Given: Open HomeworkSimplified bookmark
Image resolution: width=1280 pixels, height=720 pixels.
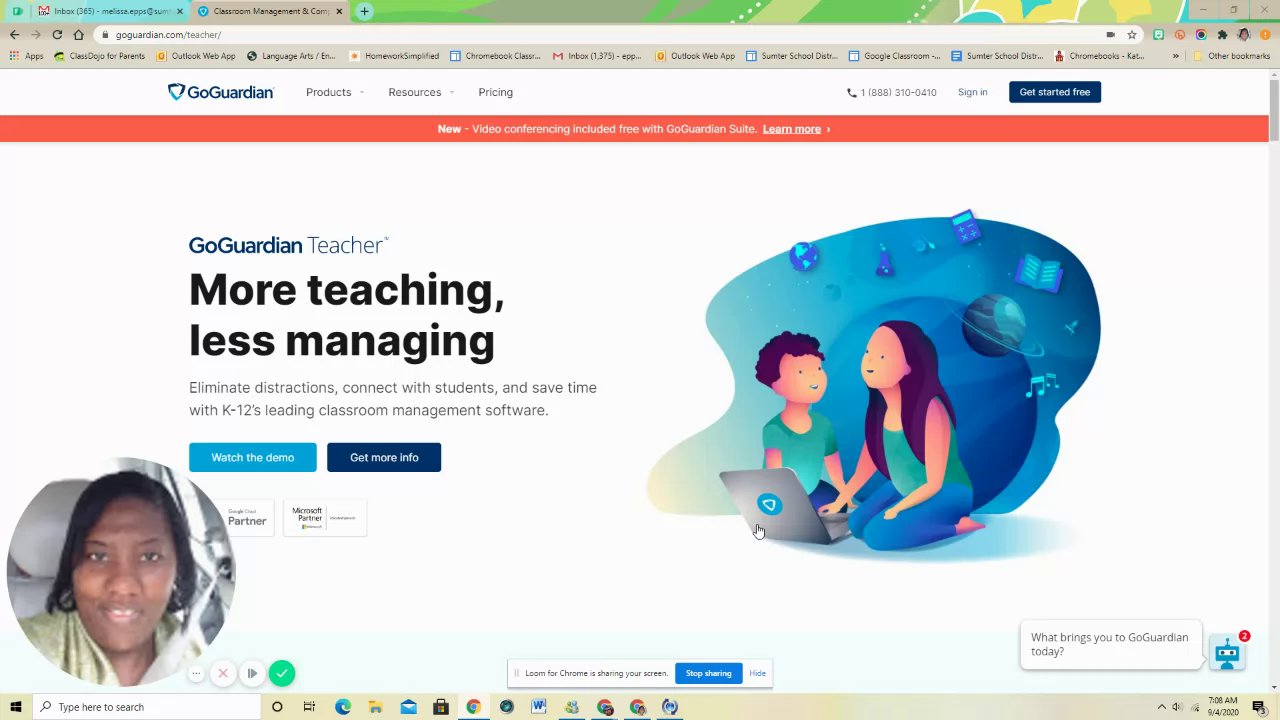Looking at the screenshot, I should (x=394, y=56).
